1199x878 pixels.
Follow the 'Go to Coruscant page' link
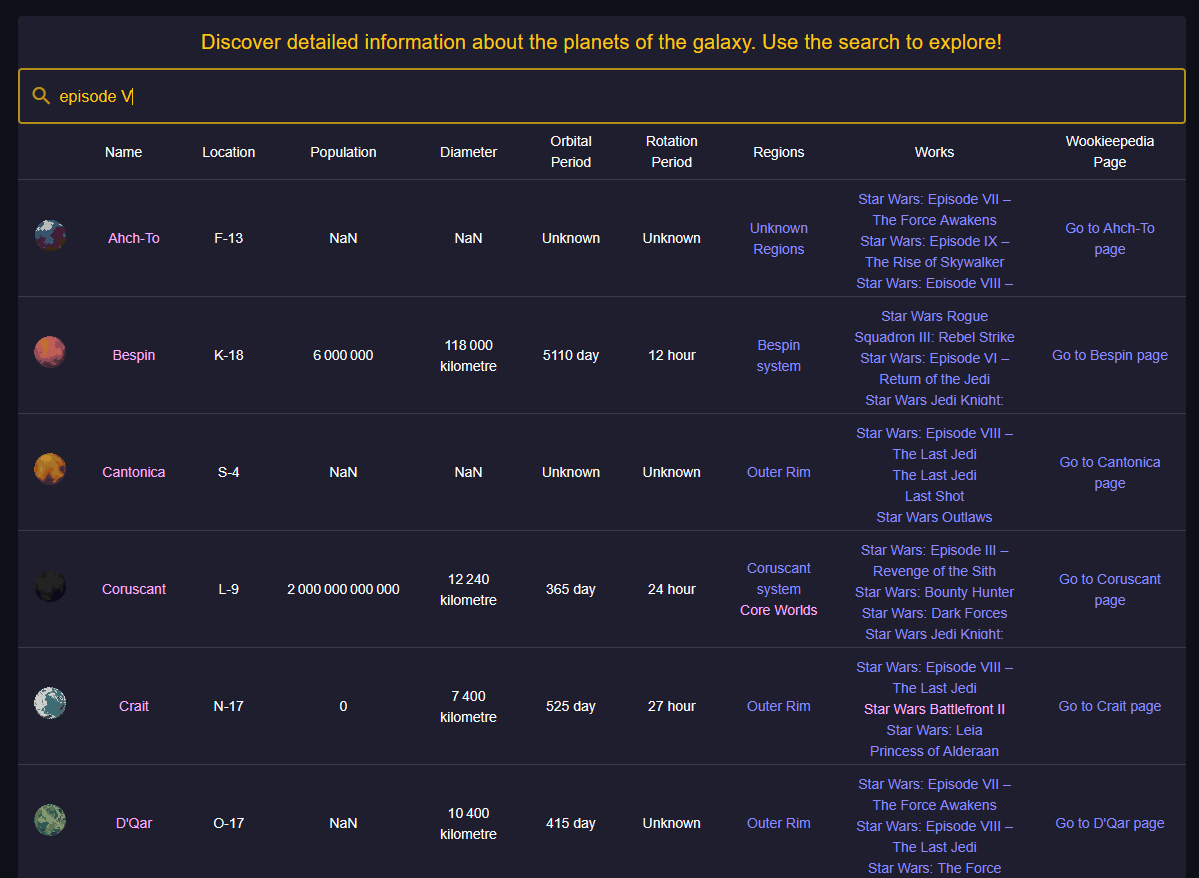pyautogui.click(x=1110, y=590)
